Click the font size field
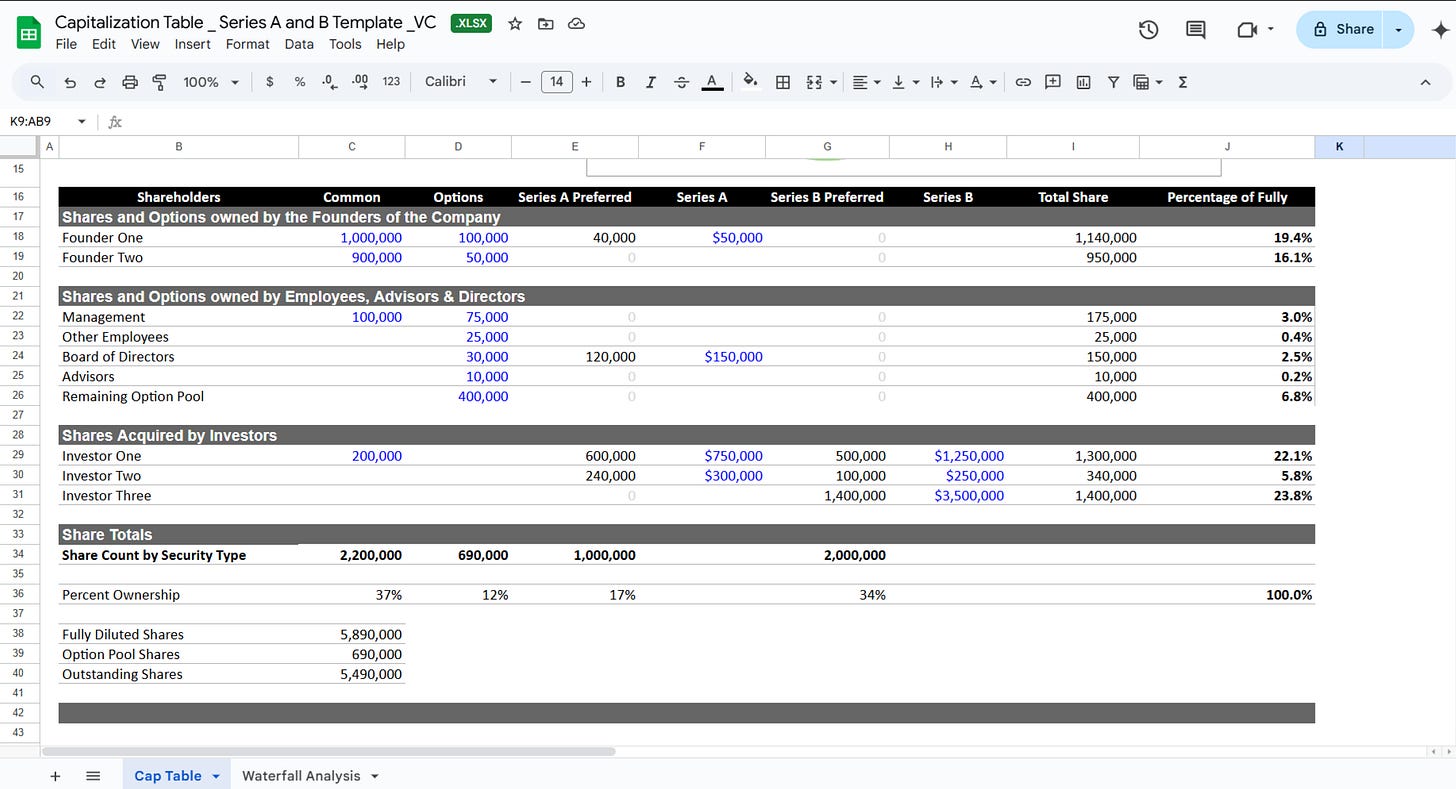 coord(557,82)
